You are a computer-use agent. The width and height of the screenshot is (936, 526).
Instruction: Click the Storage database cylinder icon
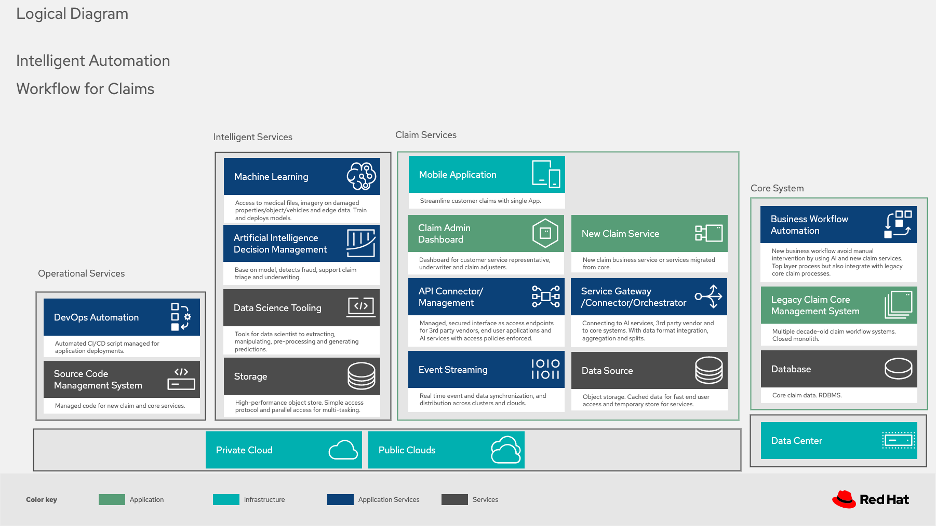[361, 376]
